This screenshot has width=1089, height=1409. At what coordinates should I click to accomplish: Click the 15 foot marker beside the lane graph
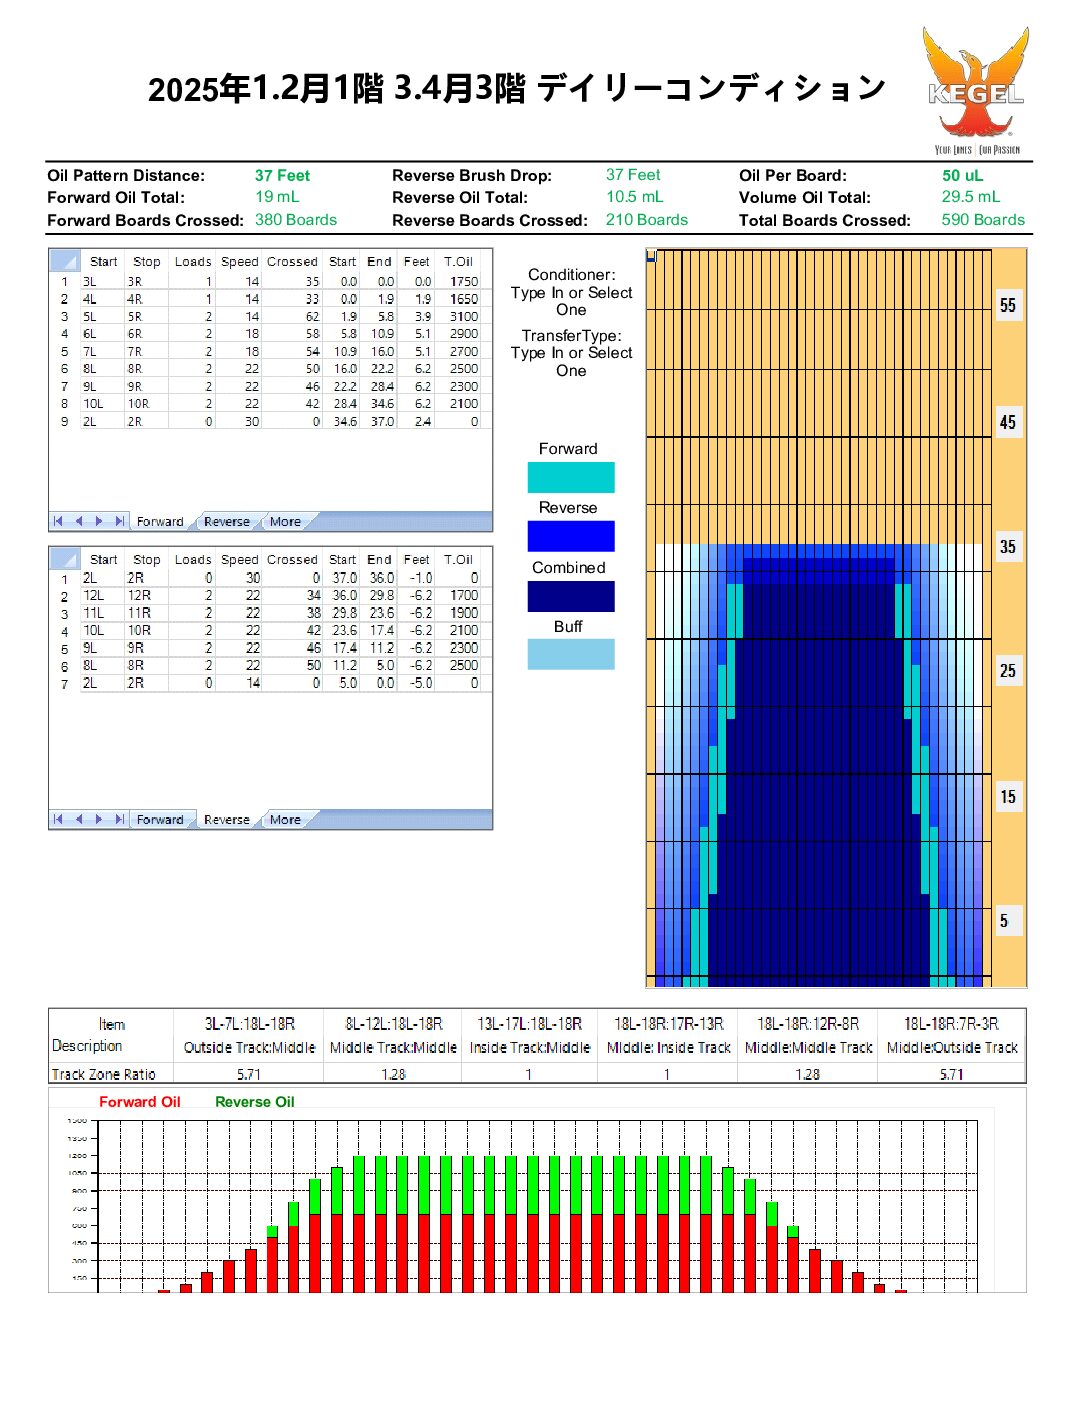pyautogui.click(x=1008, y=797)
